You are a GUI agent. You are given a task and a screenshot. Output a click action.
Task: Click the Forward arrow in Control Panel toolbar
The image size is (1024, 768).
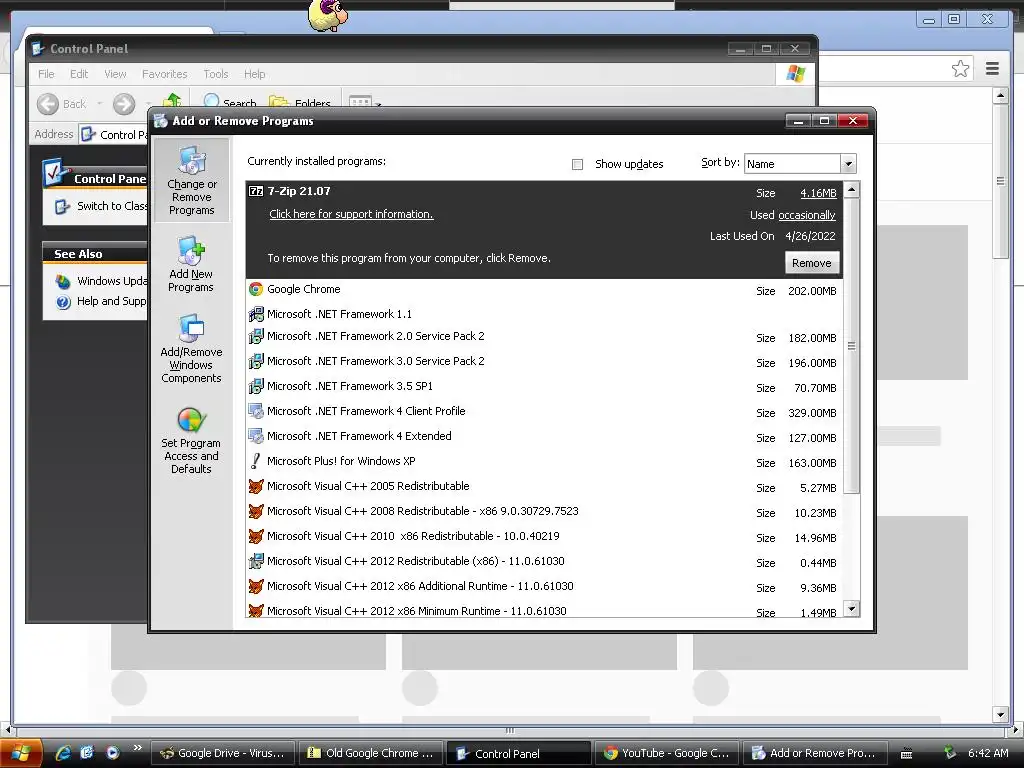pyautogui.click(x=123, y=104)
